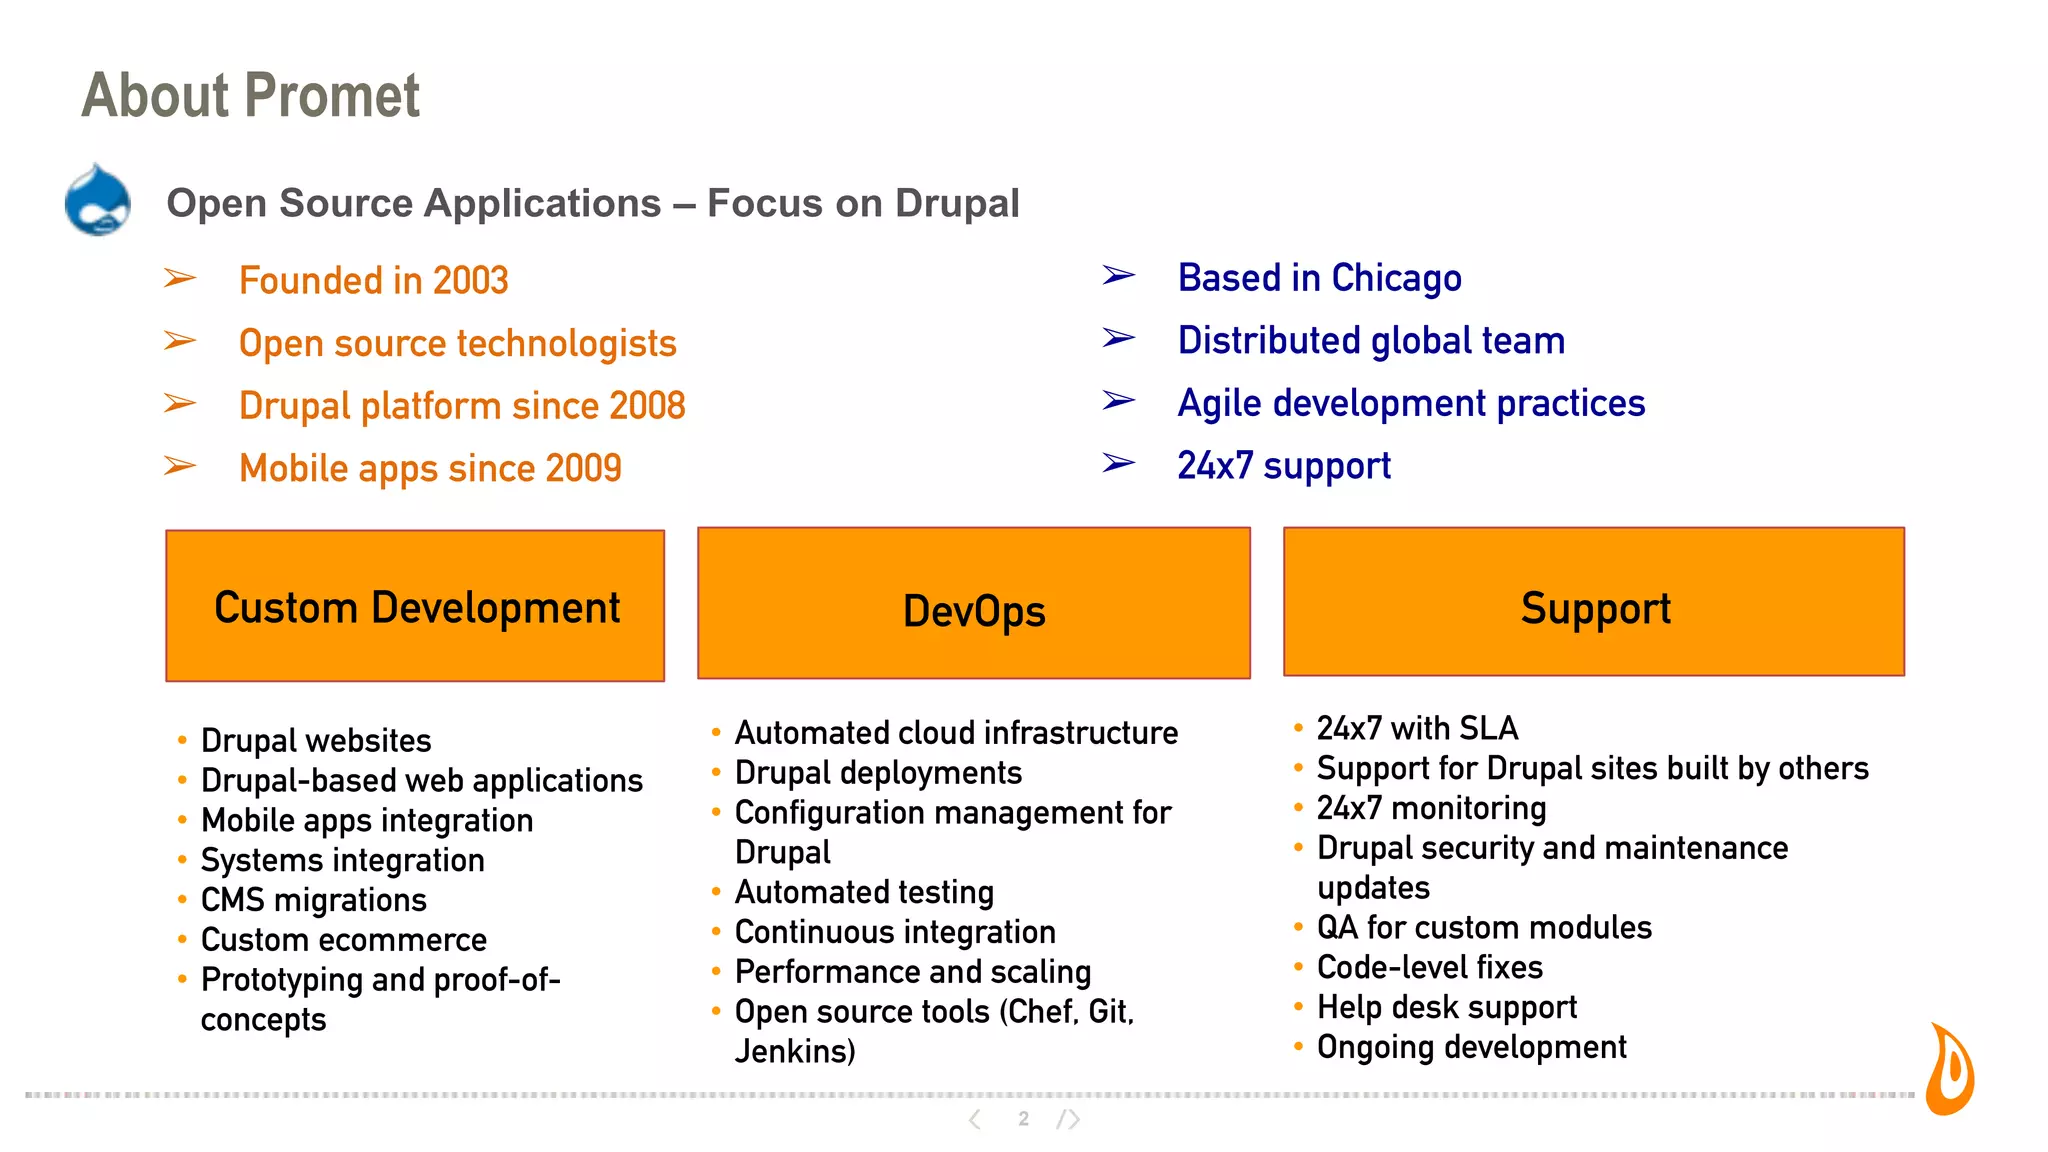Screen dimensions: 2048x1152
Task: Select the Custom Development orange box
Action: (415, 606)
